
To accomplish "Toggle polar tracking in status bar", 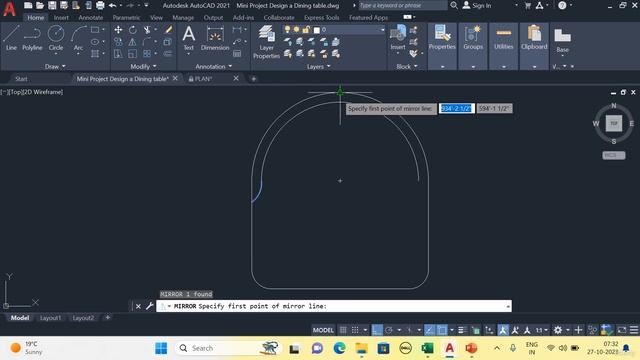I will (389, 330).
